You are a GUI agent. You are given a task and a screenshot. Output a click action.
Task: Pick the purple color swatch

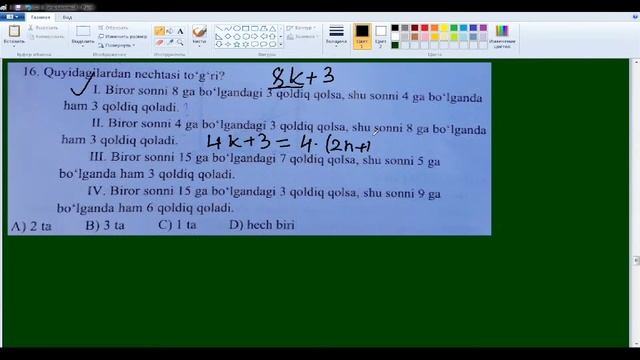click(x=483, y=28)
